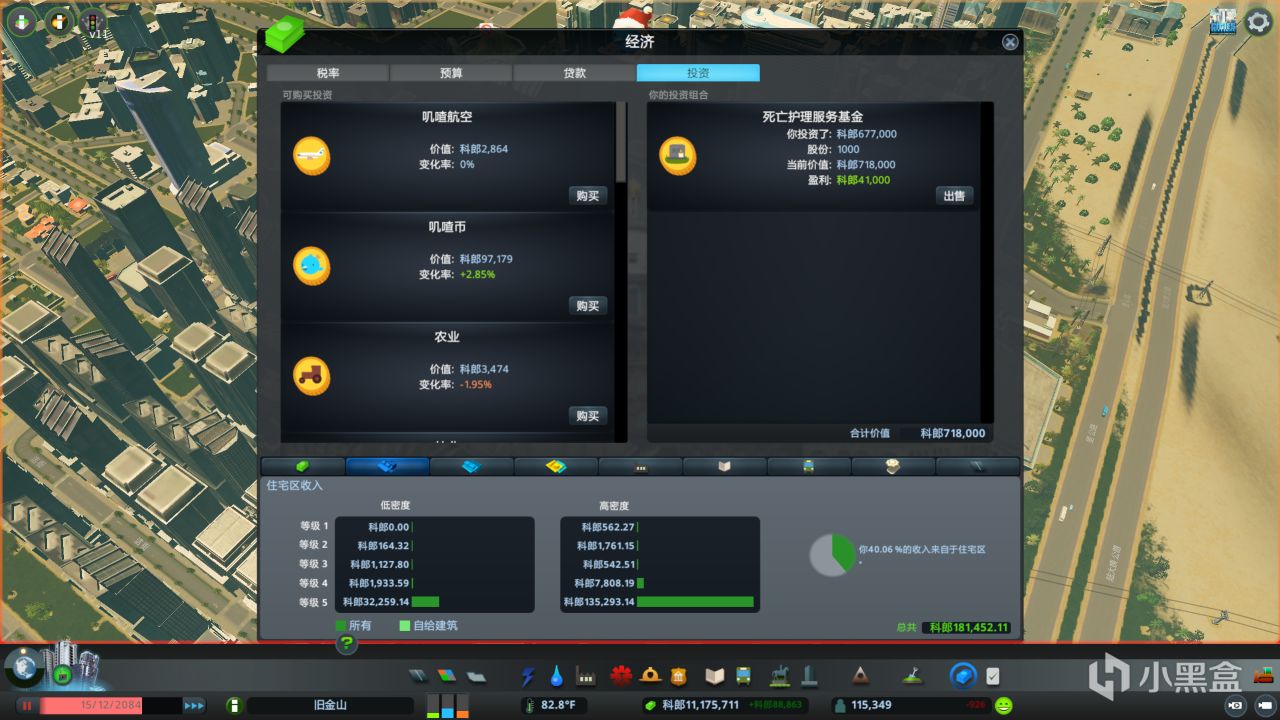Select the 贷款 tab

pyautogui.click(x=574, y=73)
